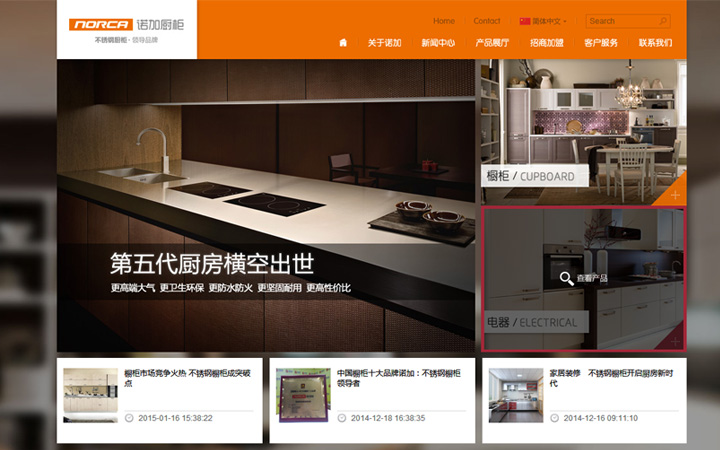Click thumbnail of 家居装修 article

click(516, 395)
